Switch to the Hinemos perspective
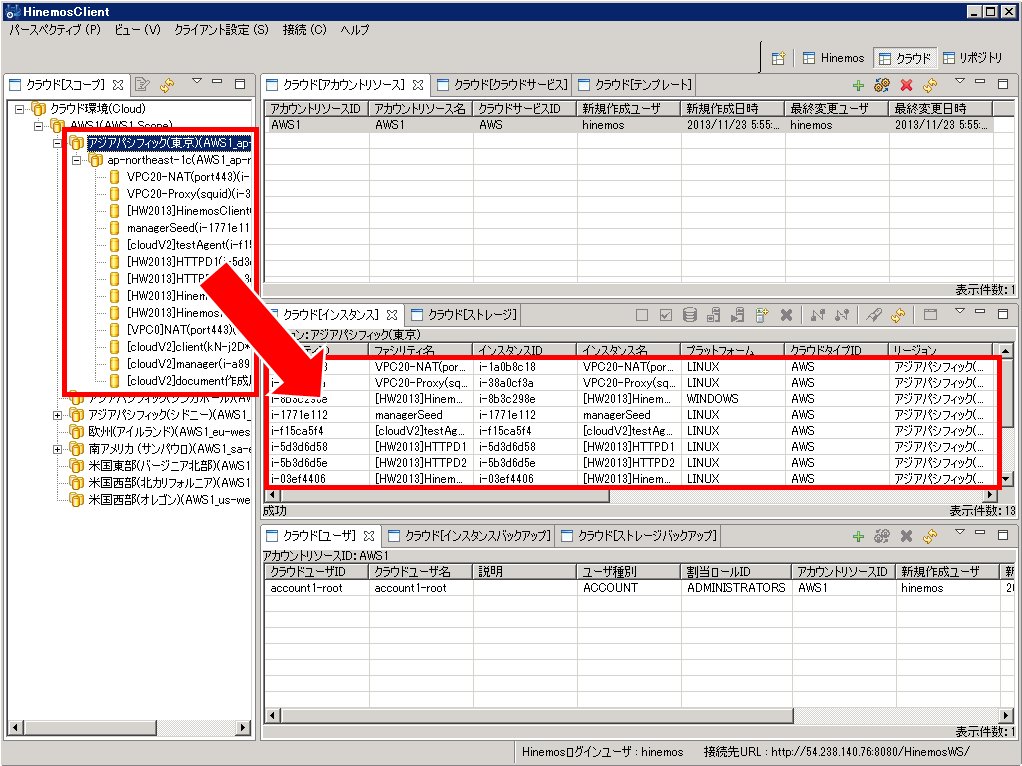This screenshot has height=766, width=1022. click(x=834, y=58)
